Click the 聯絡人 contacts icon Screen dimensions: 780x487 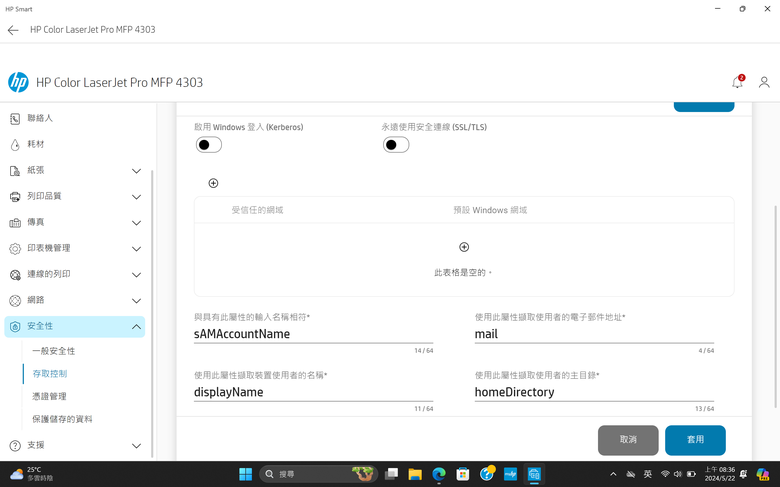[15, 118]
